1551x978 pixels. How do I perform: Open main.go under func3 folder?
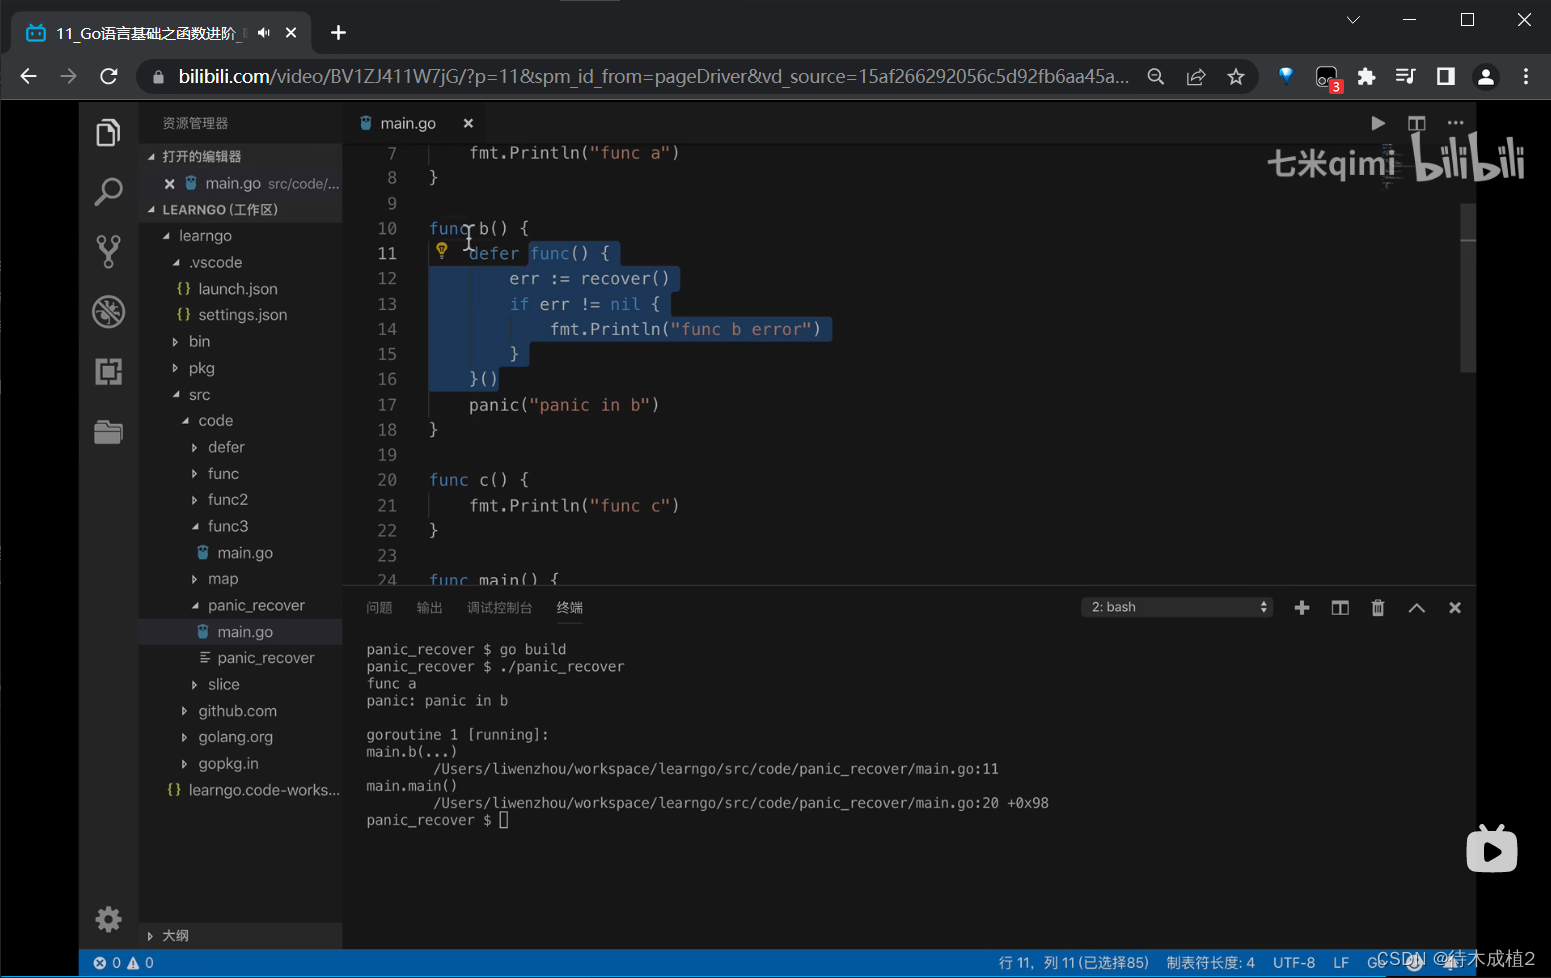(x=245, y=553)
